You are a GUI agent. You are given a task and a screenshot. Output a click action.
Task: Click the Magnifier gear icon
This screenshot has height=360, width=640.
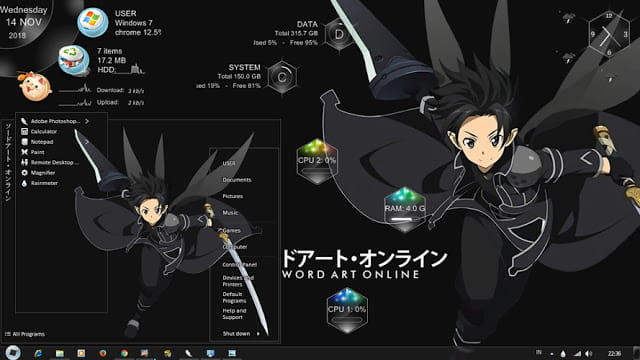click(24, 173)
